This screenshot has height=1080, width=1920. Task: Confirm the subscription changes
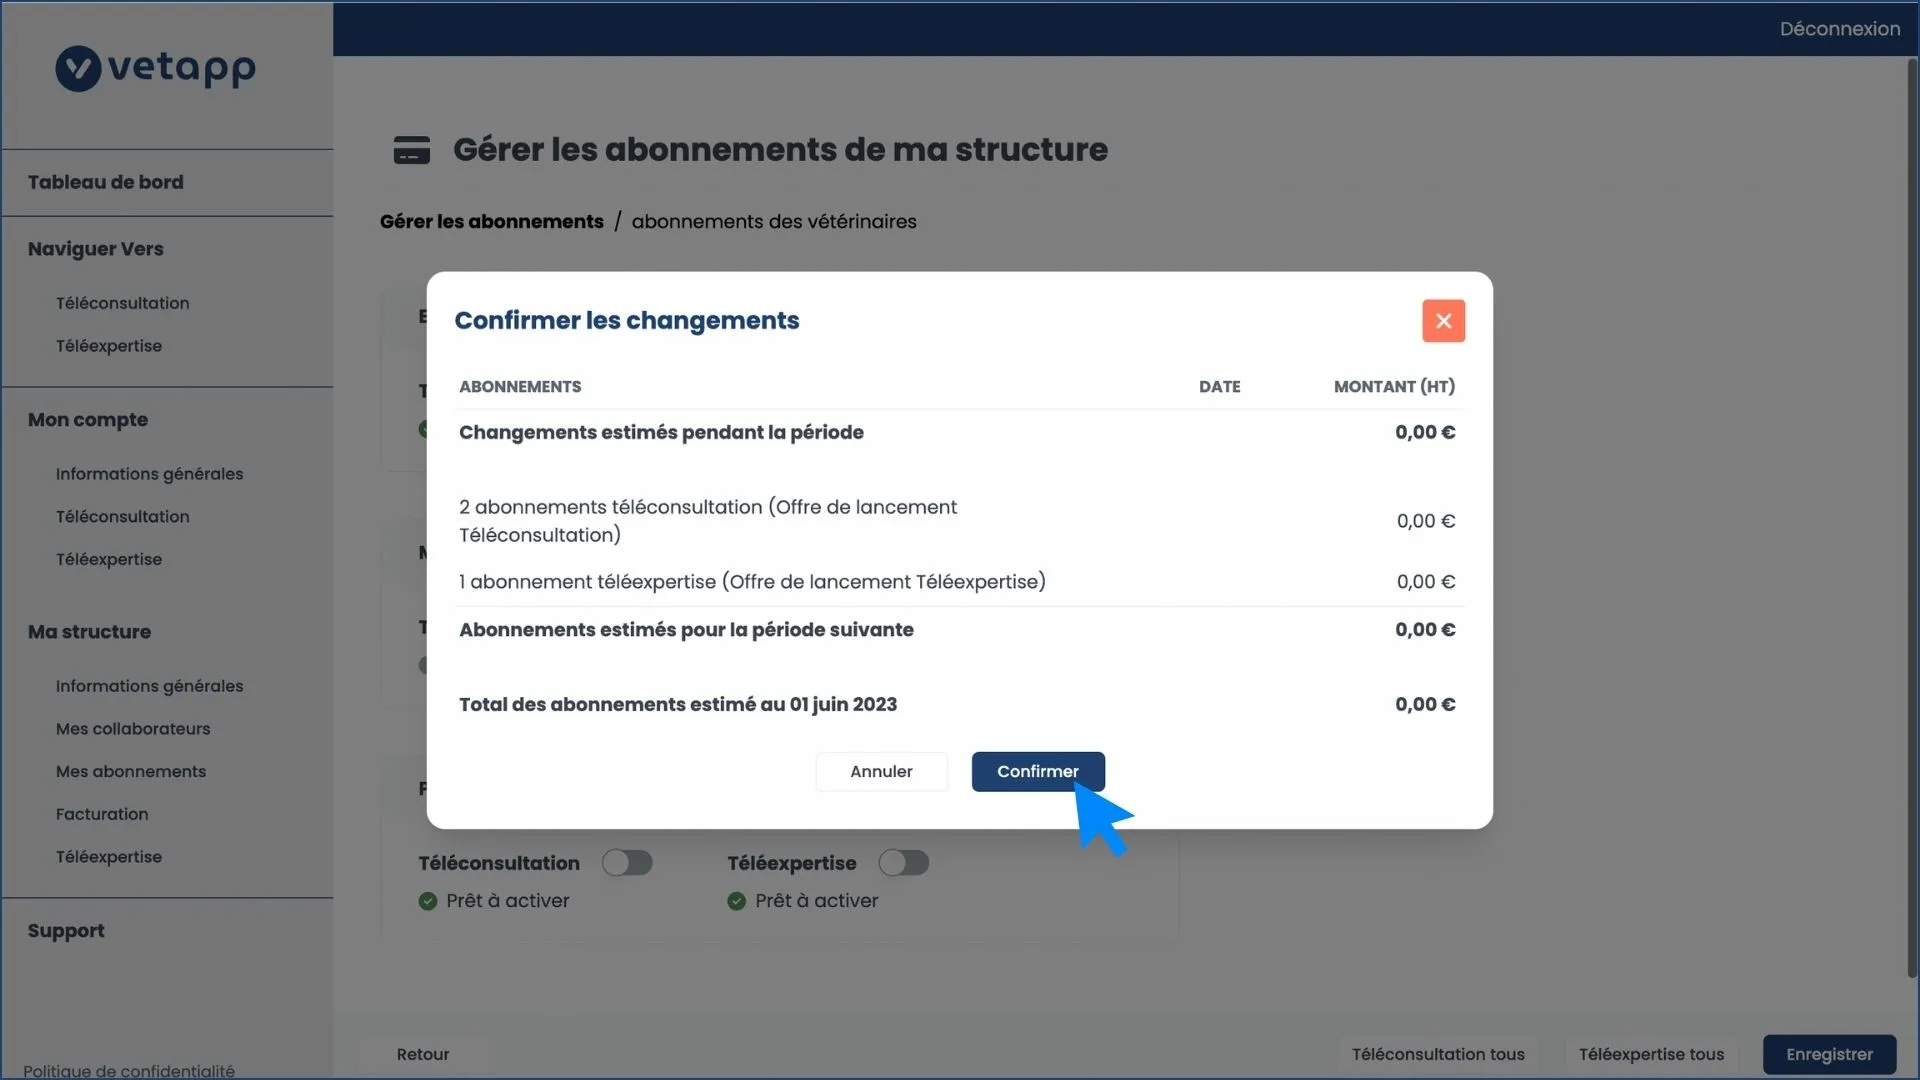click(1038, 772)
